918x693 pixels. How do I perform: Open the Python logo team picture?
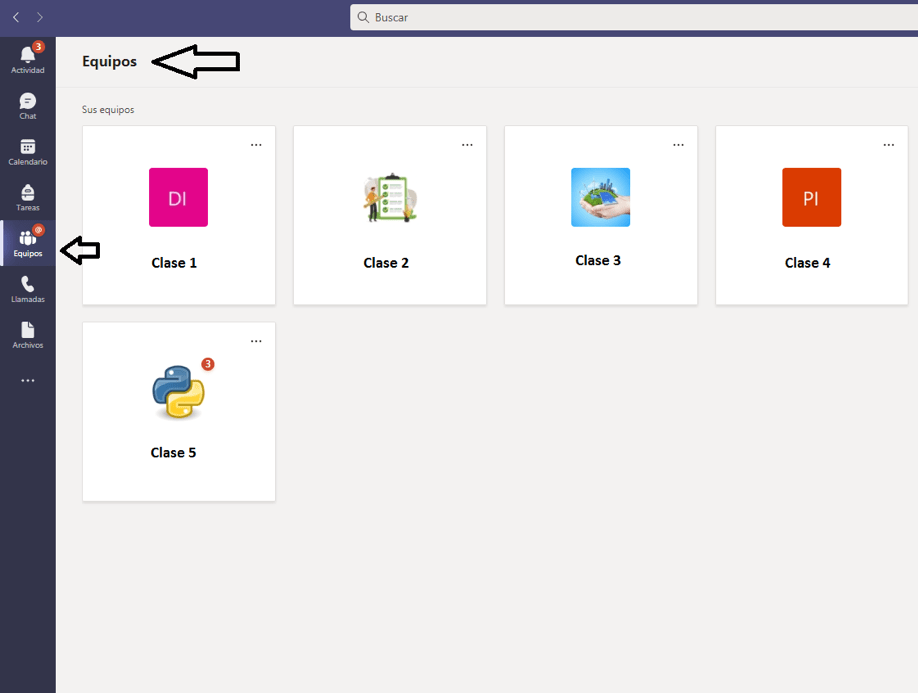pos(179,392)
